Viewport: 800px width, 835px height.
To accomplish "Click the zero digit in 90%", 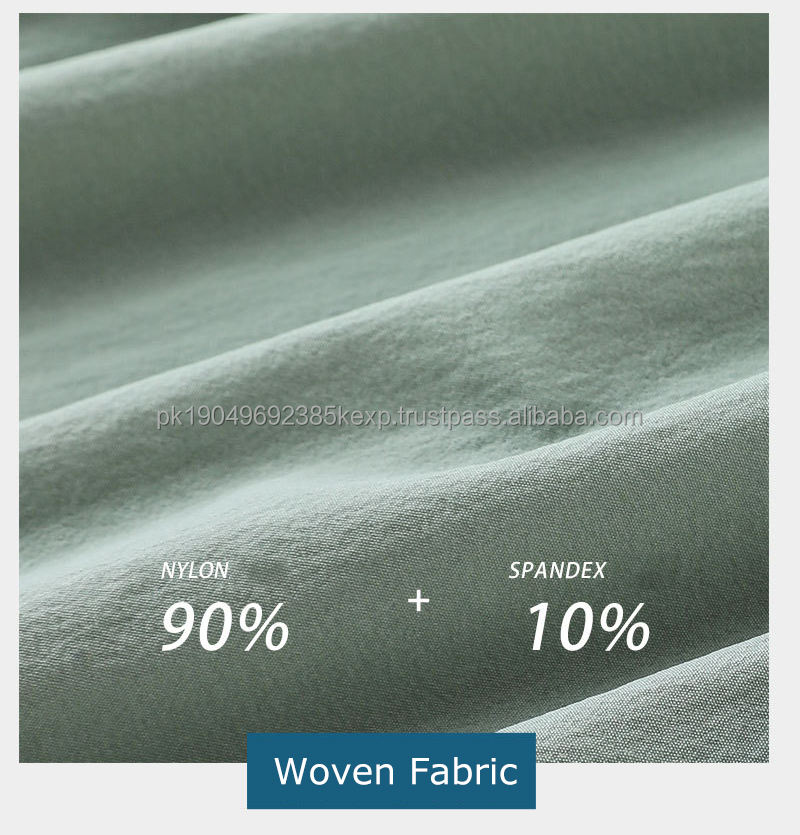I will pyautogui.click(x=218, y=626).
